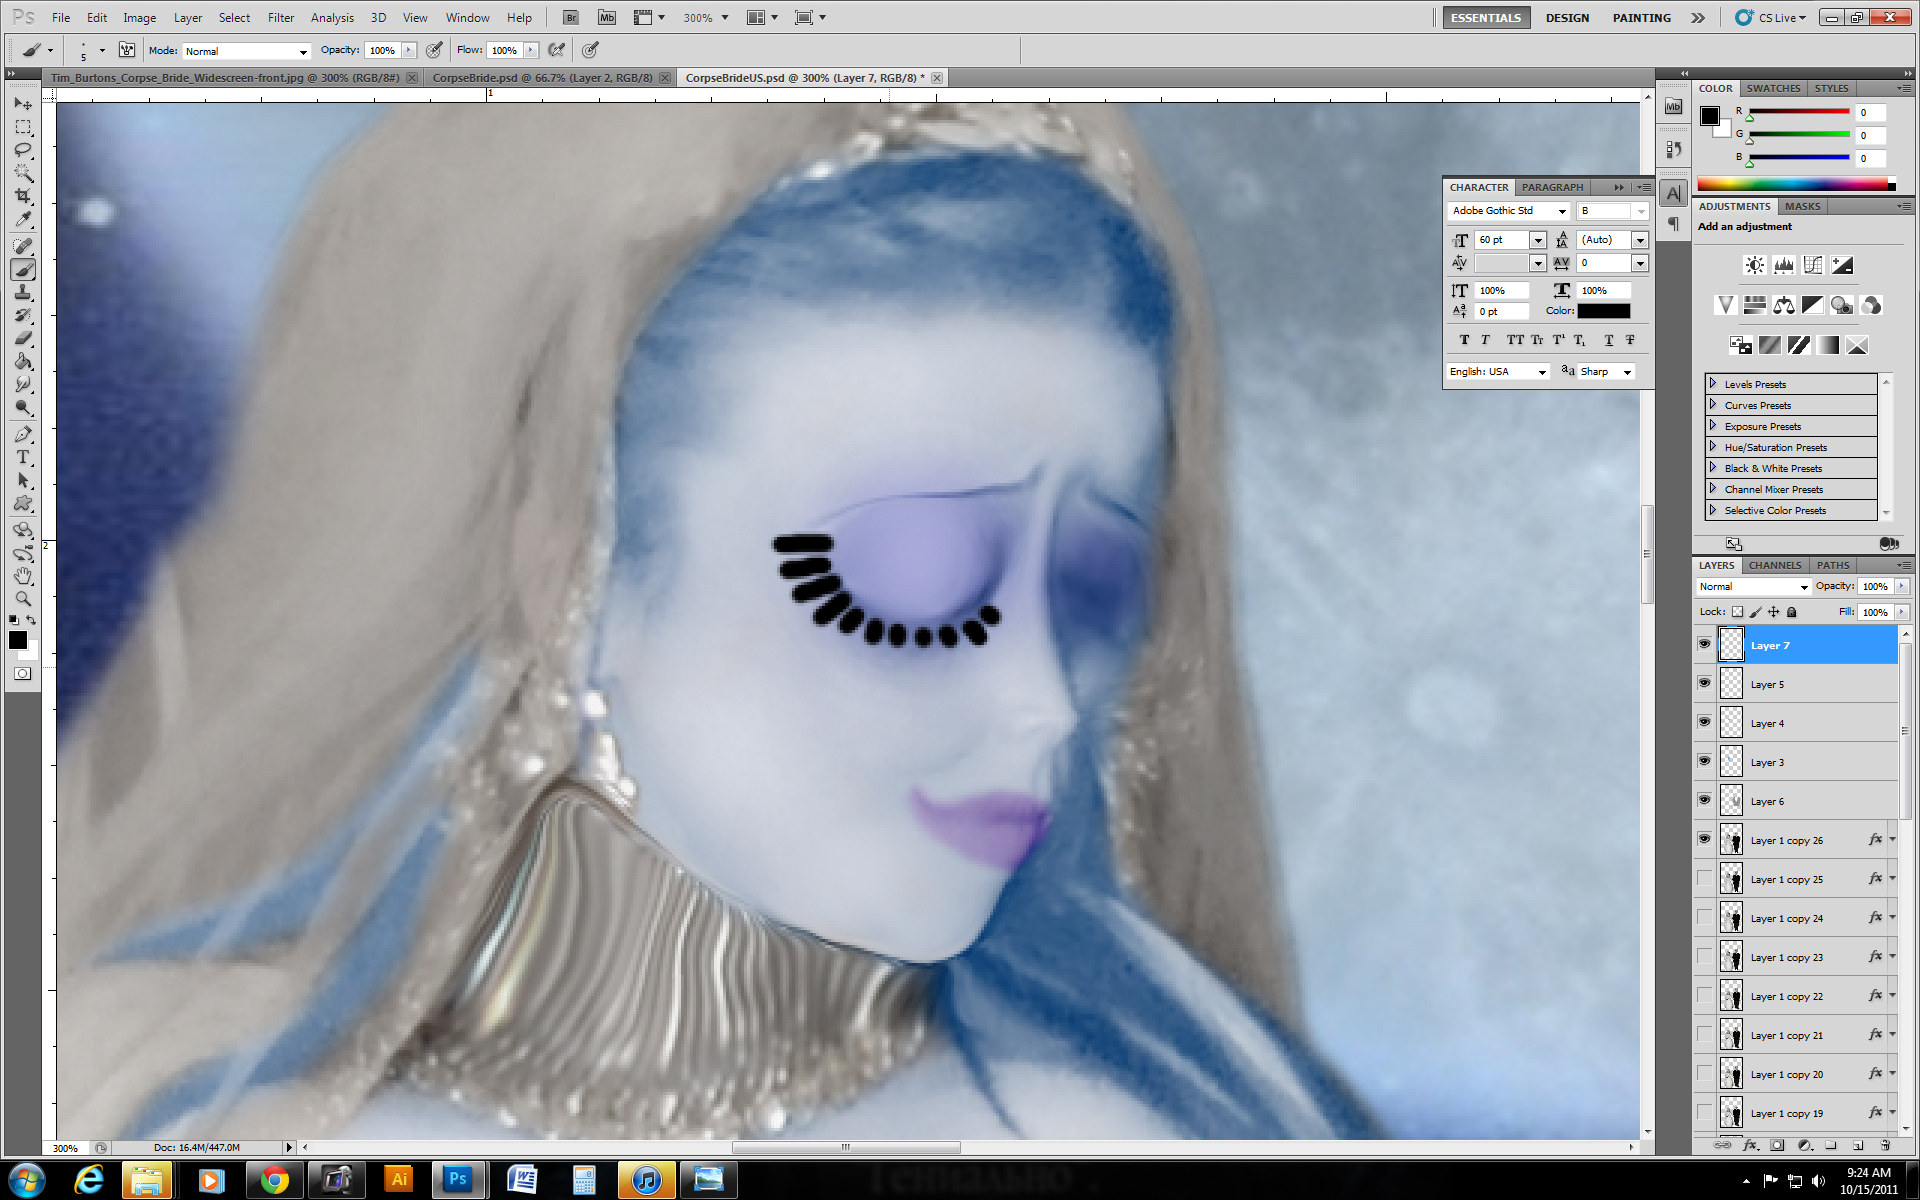Viewport: 1920px width, 1200px height.
Task: Click the Character panel text color swatch
Action: [x=1604, y=312]
